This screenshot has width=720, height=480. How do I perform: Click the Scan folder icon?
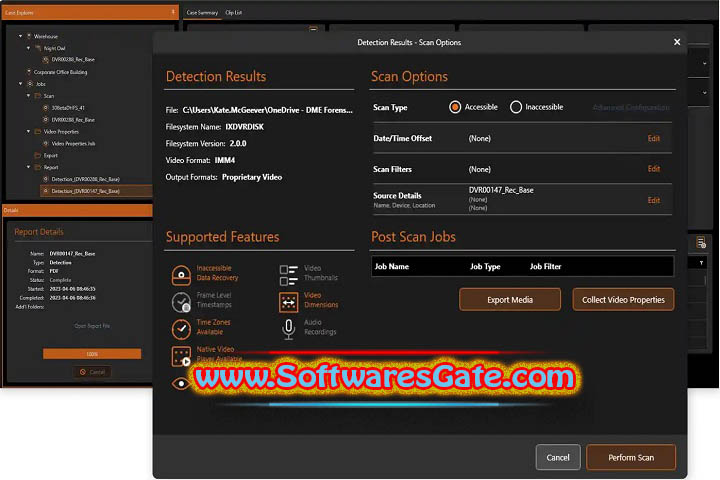pyautogui.click(x=38, y=96)
